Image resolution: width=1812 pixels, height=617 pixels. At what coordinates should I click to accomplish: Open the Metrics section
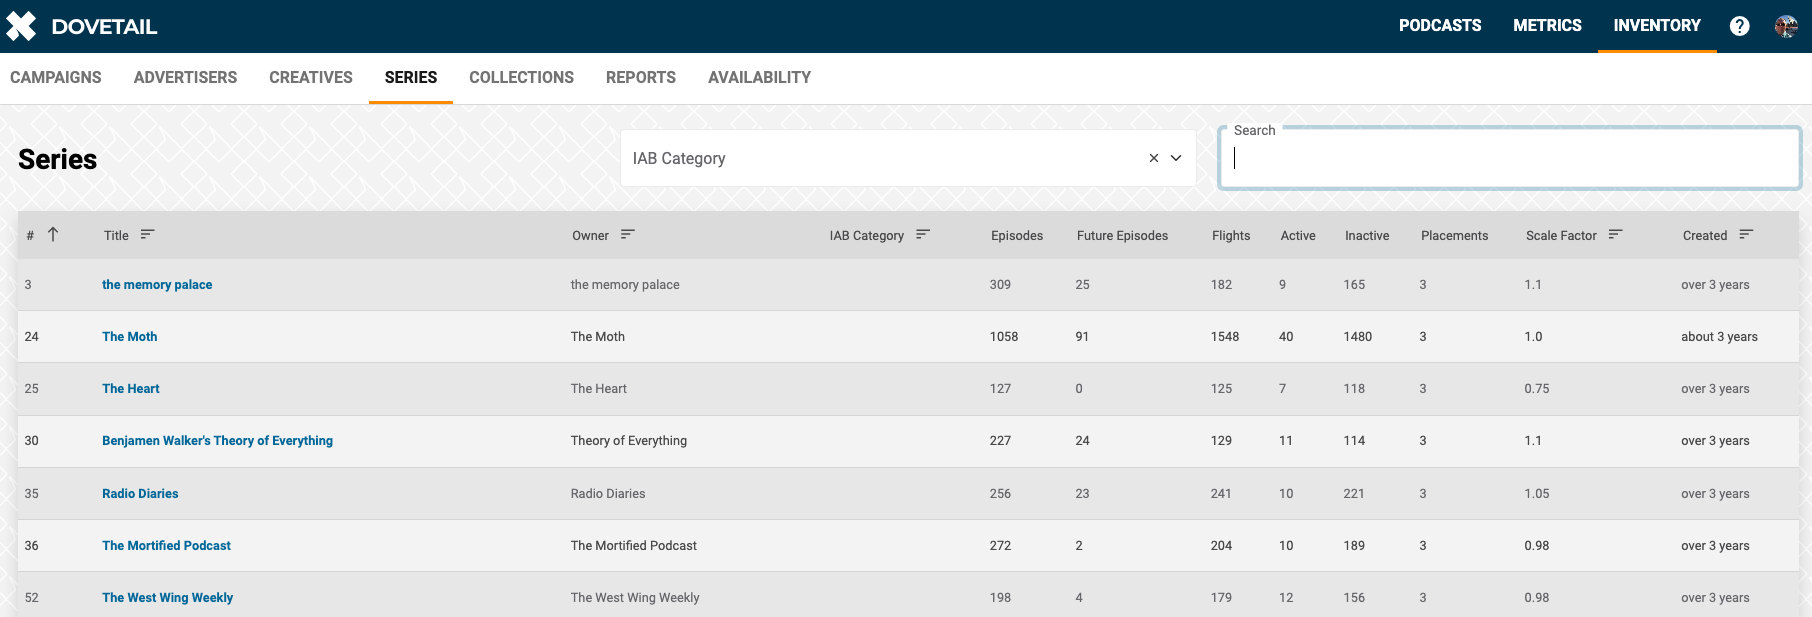1547,26
